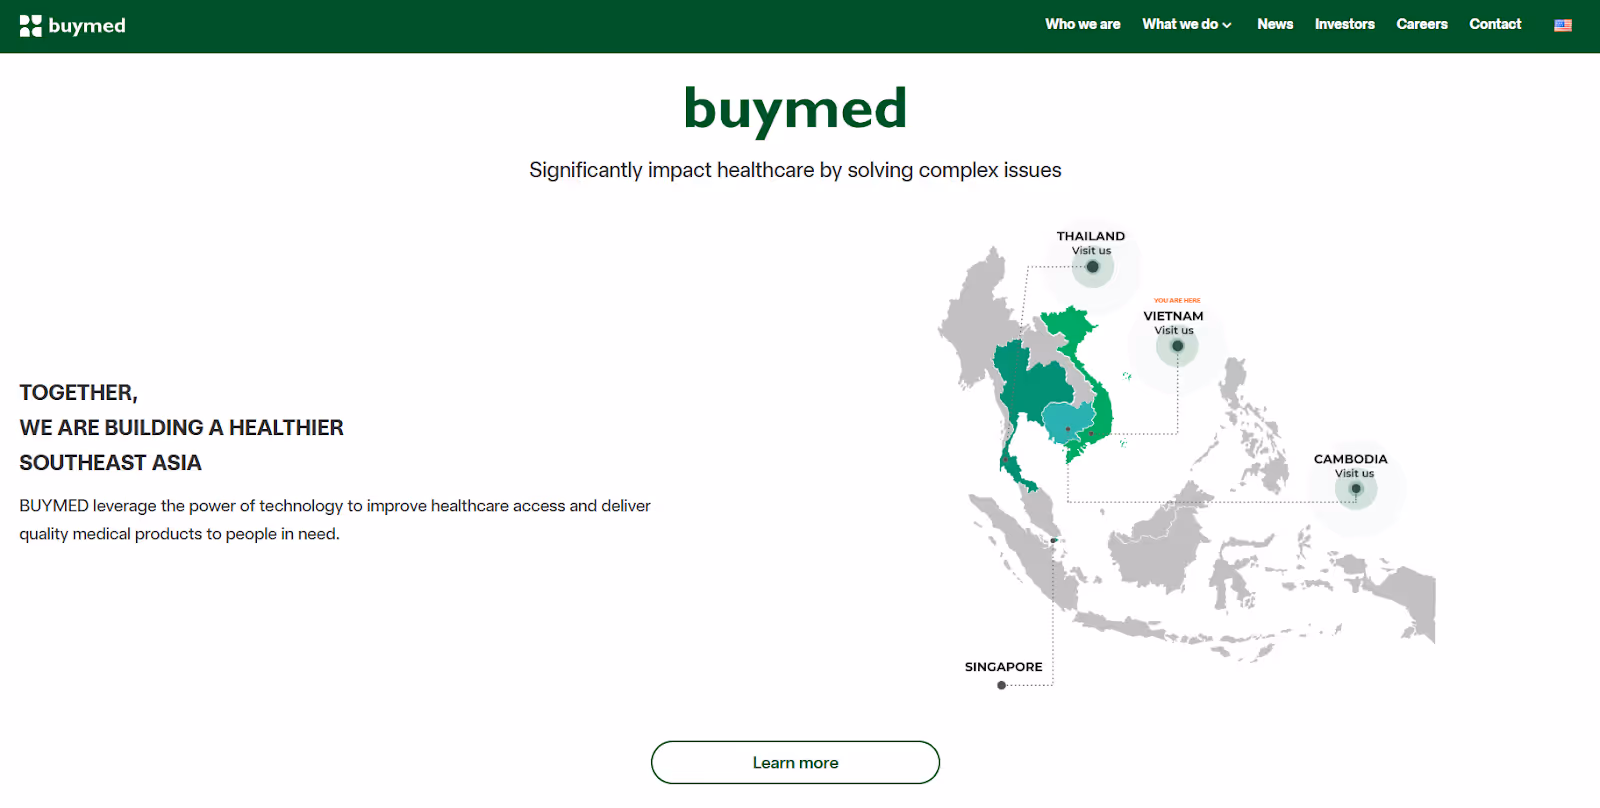Image resolution: width=1600 pixels, height=808 pixels.
Task: Go to the News page
Action: click(1275, 24)
